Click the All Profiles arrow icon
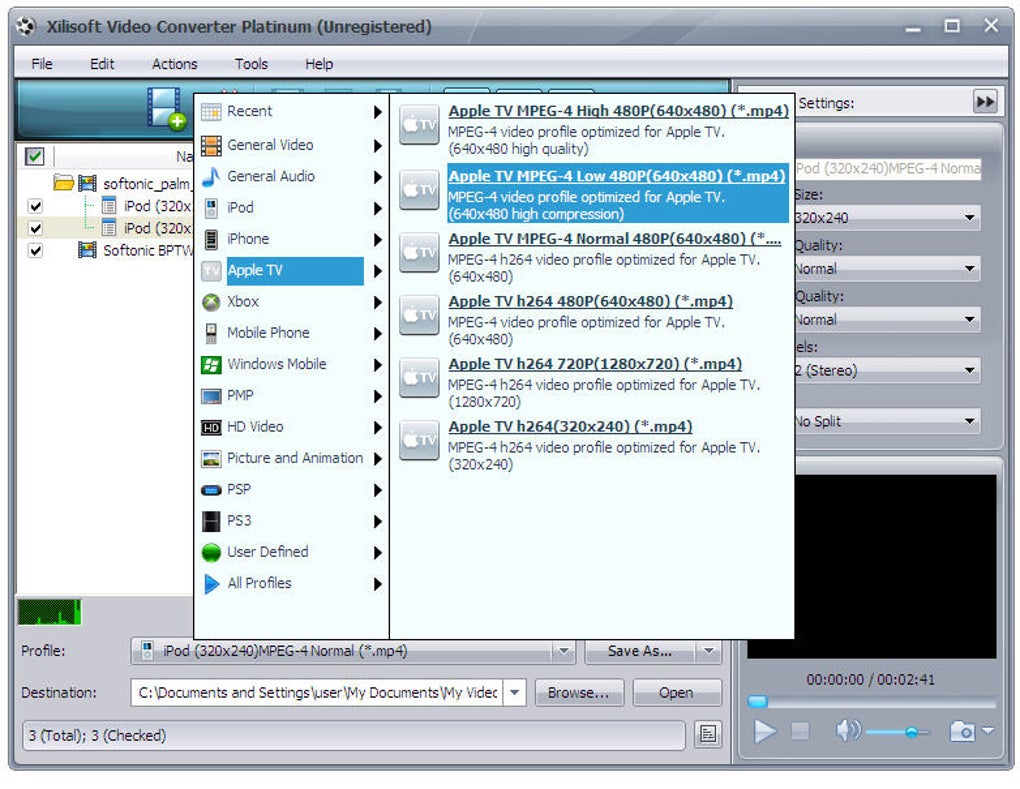This screenshot has width=1020, height=789. coord(211,583)
